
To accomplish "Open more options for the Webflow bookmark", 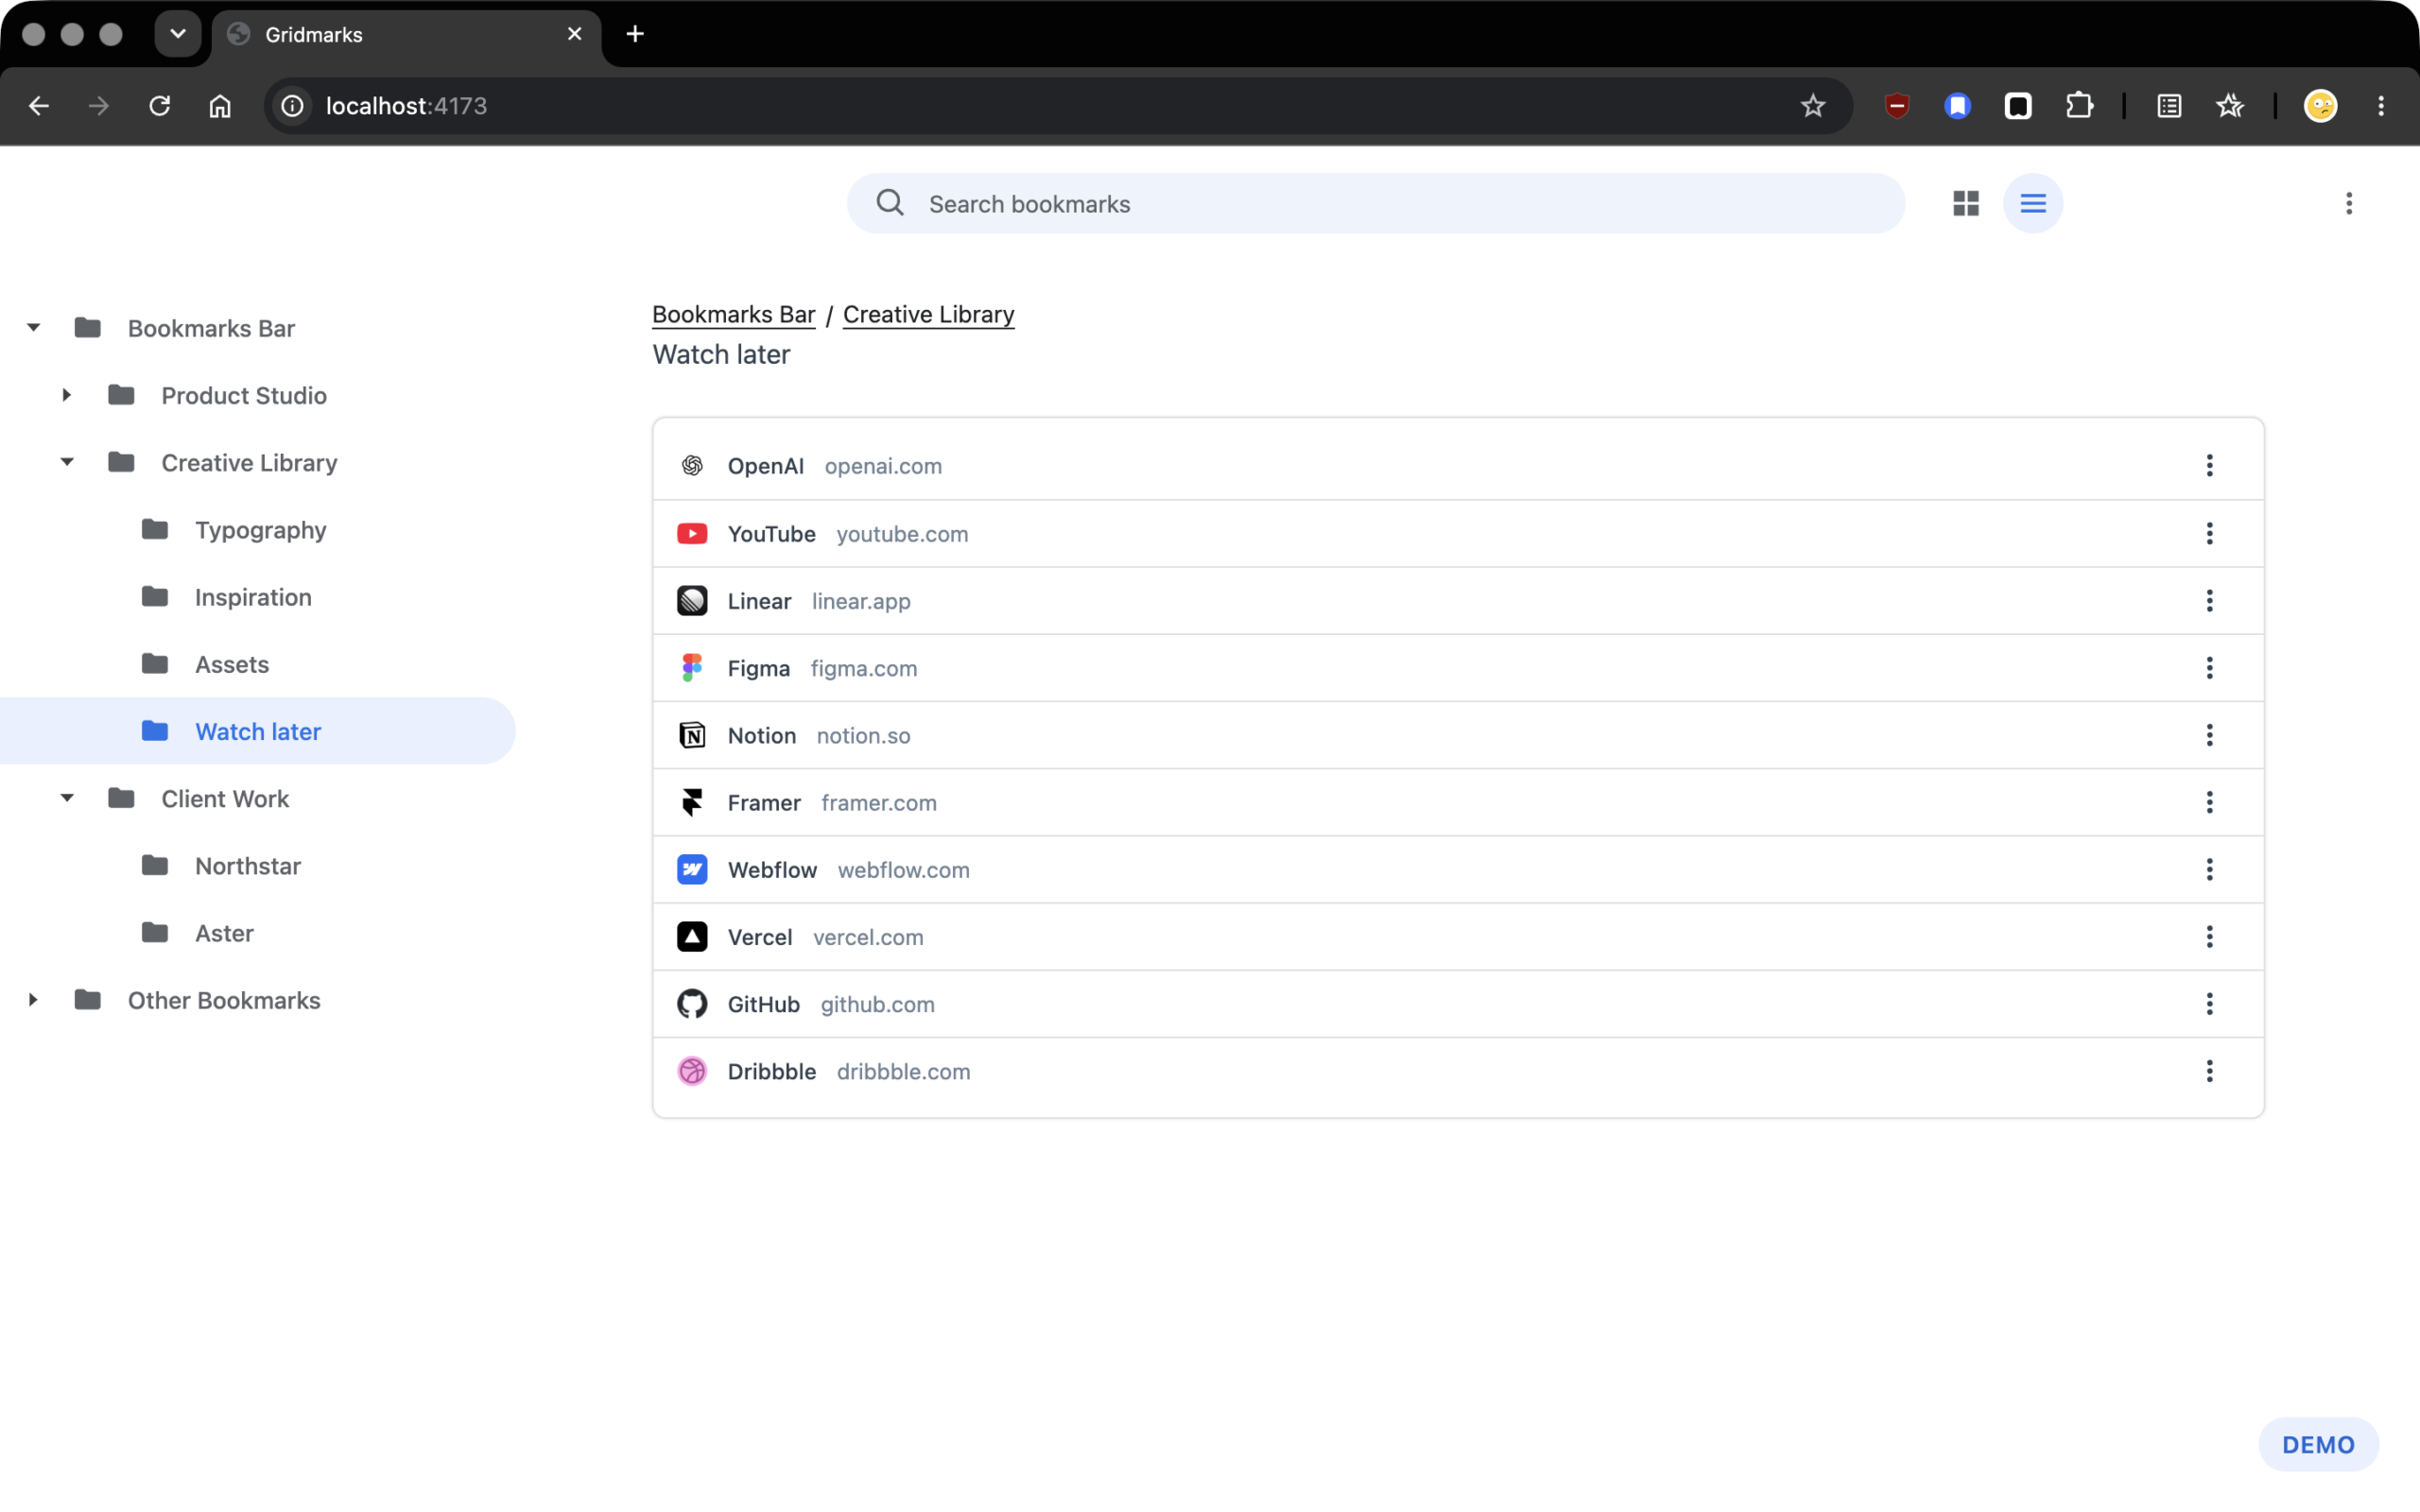I will pyautogui.click(x=2209, y=870).
